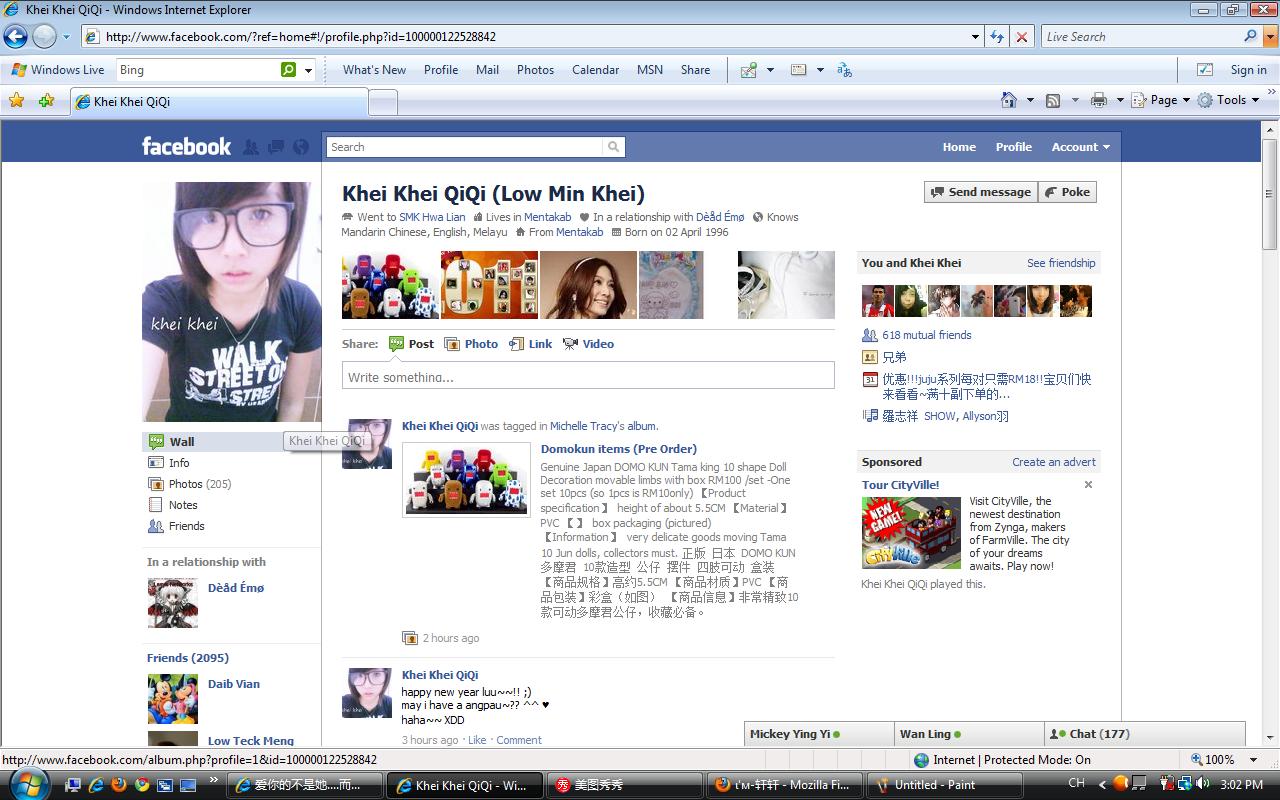The width and height of the screenshot is (1280, 800).
Task: Click Home in Facebook header
Action: point(959,147)
